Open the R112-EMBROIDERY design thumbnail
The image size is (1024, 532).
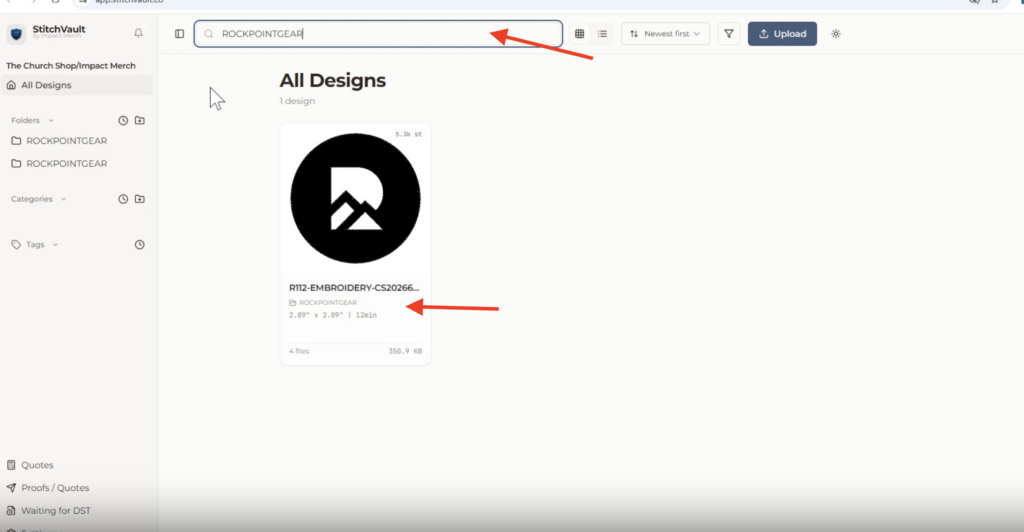pos(355,198)
